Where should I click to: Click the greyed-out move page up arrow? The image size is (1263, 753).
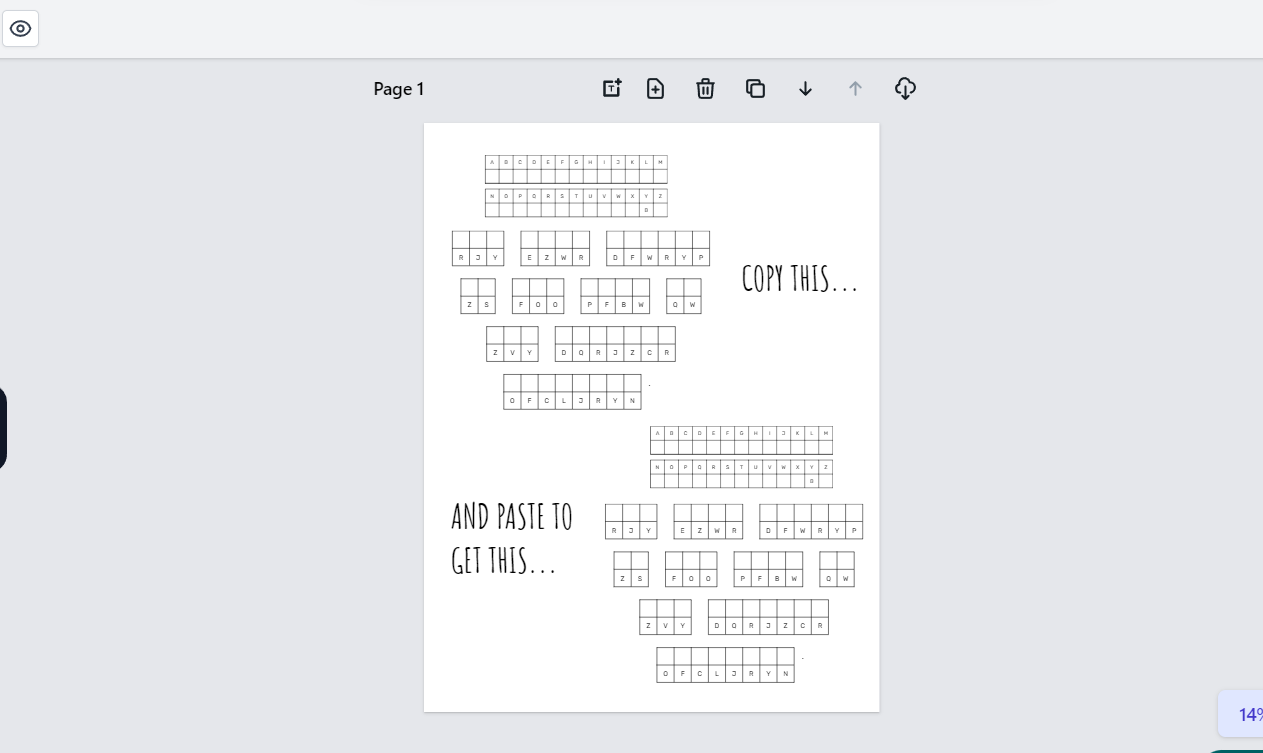(855, 89)
